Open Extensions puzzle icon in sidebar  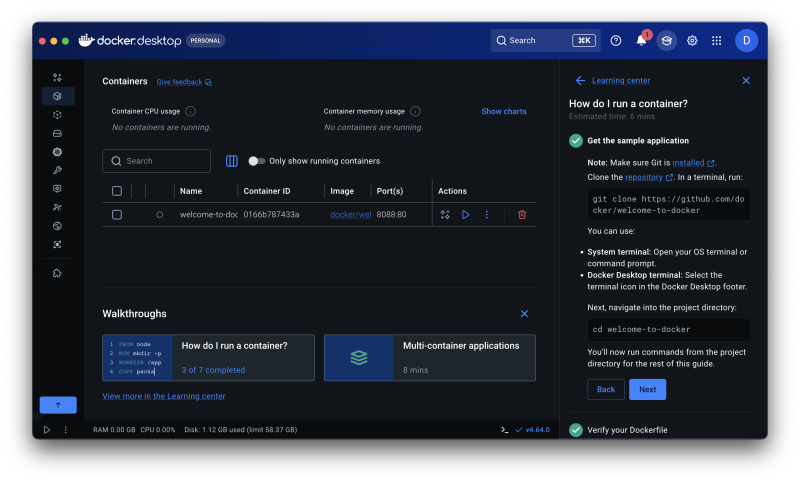pos(58,273)
